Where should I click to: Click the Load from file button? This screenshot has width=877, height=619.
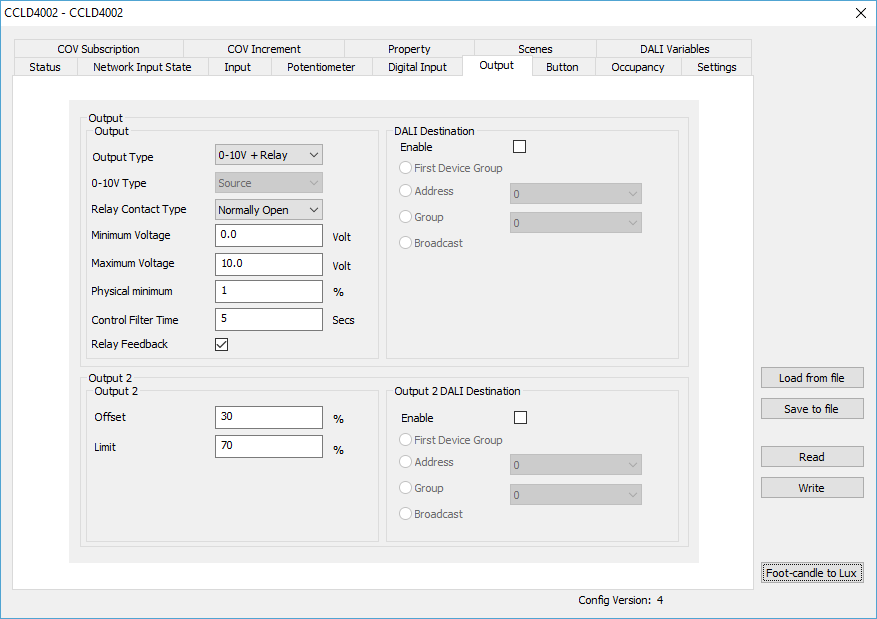(812, 377)
